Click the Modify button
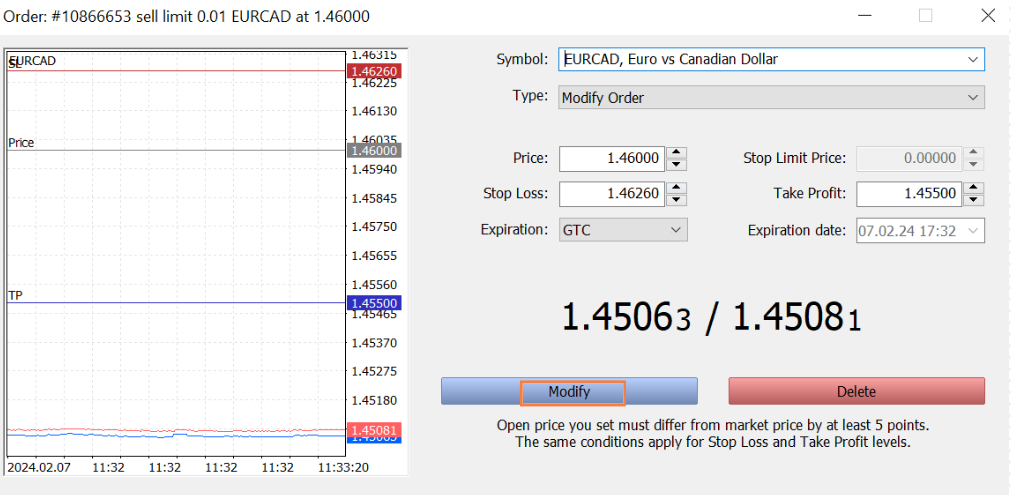1018x495 pixels. pyautogui.click(x=569, y=392)
